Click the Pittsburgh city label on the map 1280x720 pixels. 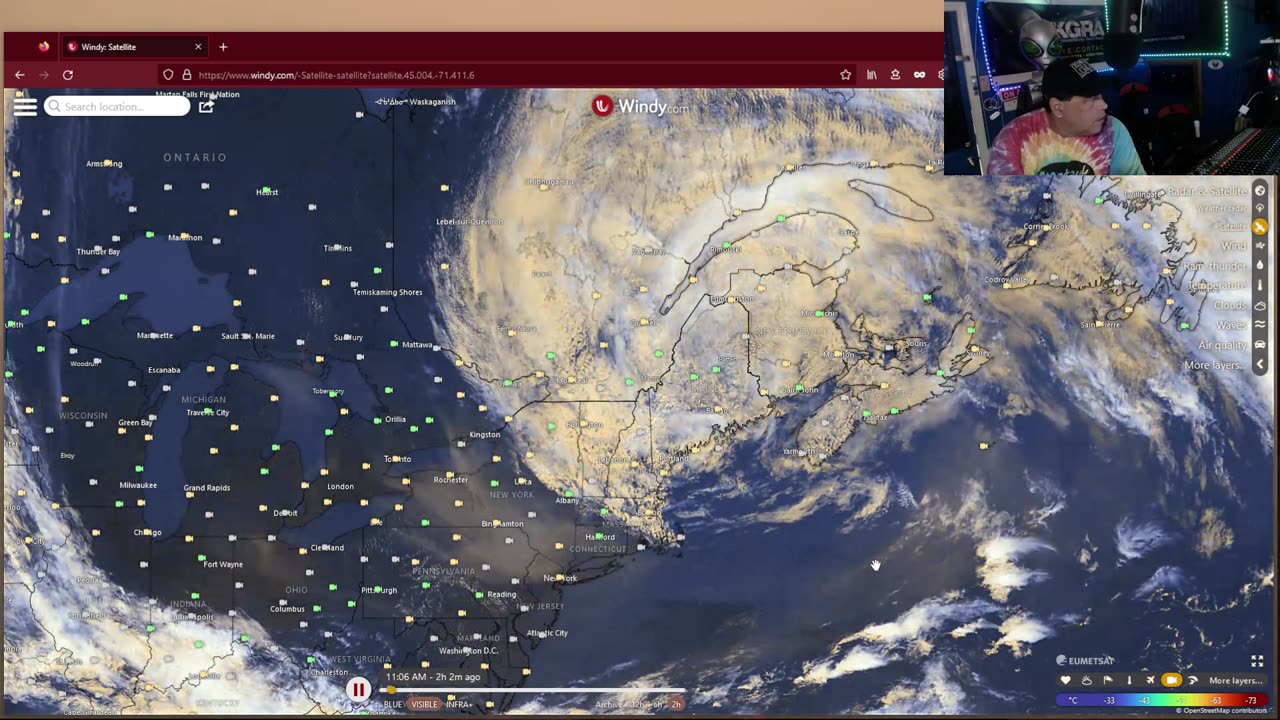click(x=379, y=590)
